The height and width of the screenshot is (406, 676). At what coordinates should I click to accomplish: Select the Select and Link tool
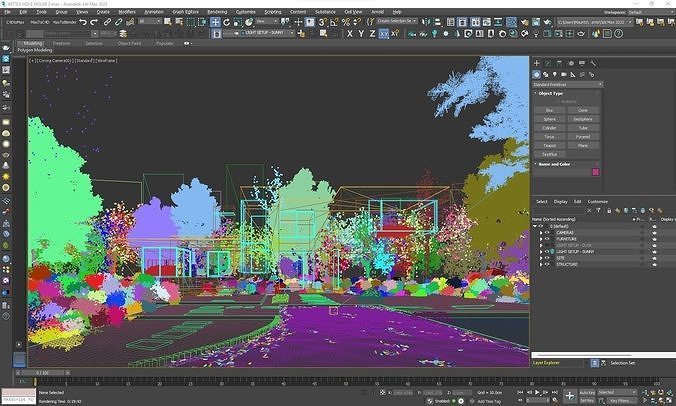click(x=107, y=22)
